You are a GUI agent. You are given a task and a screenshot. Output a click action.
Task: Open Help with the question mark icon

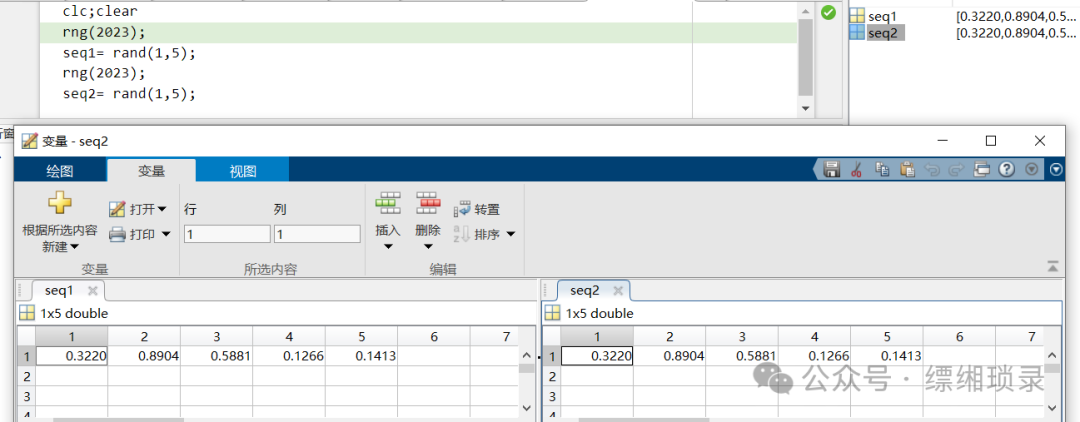(1007, 170)
